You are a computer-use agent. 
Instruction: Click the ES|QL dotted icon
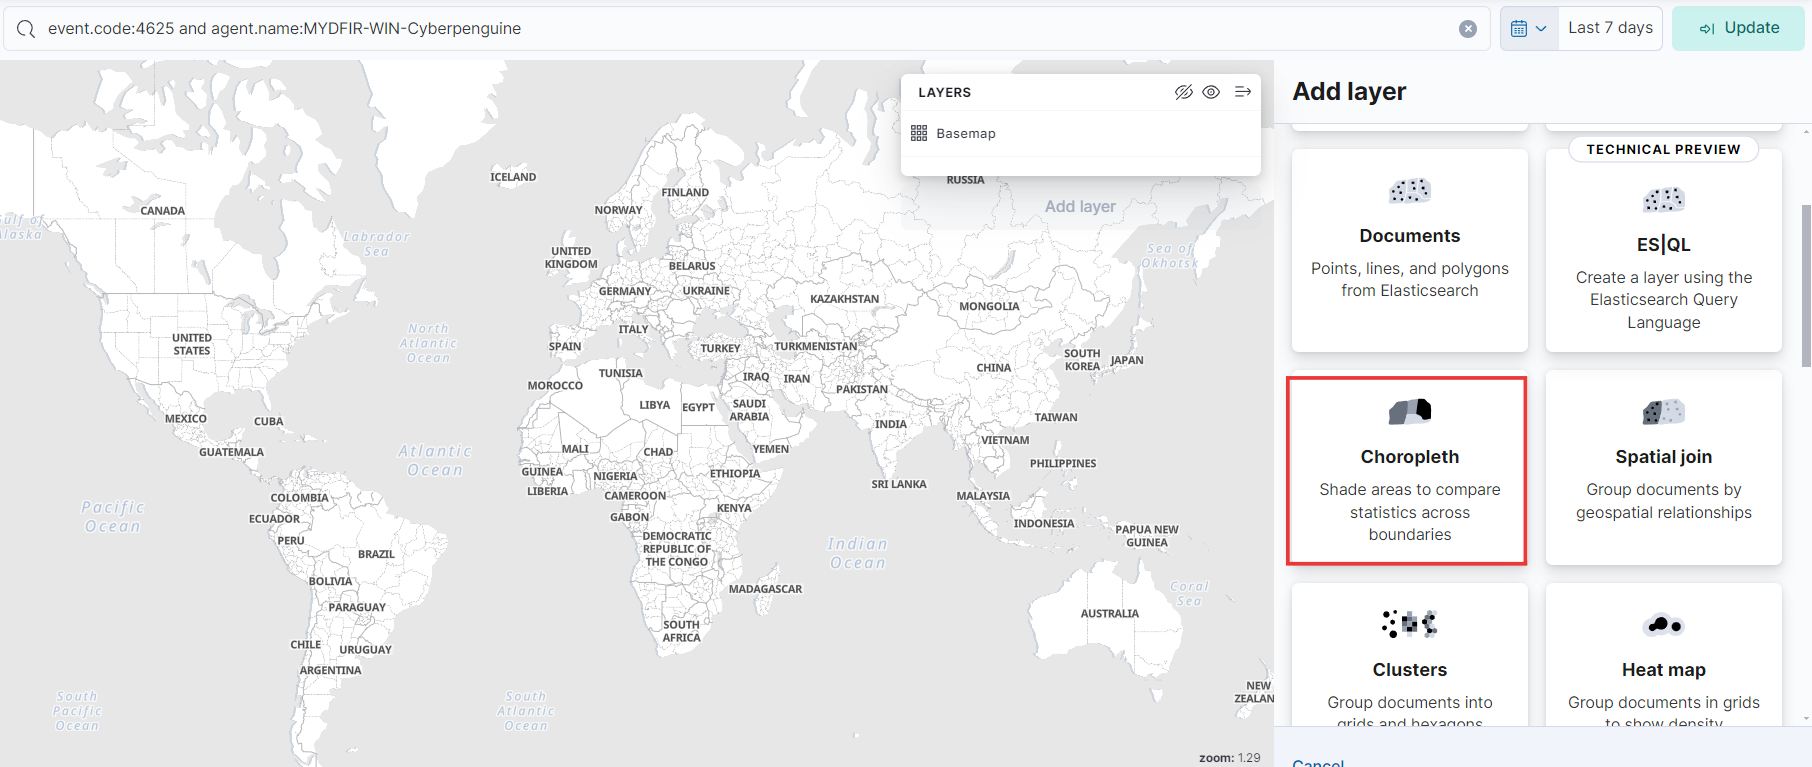click(1664, 199)
